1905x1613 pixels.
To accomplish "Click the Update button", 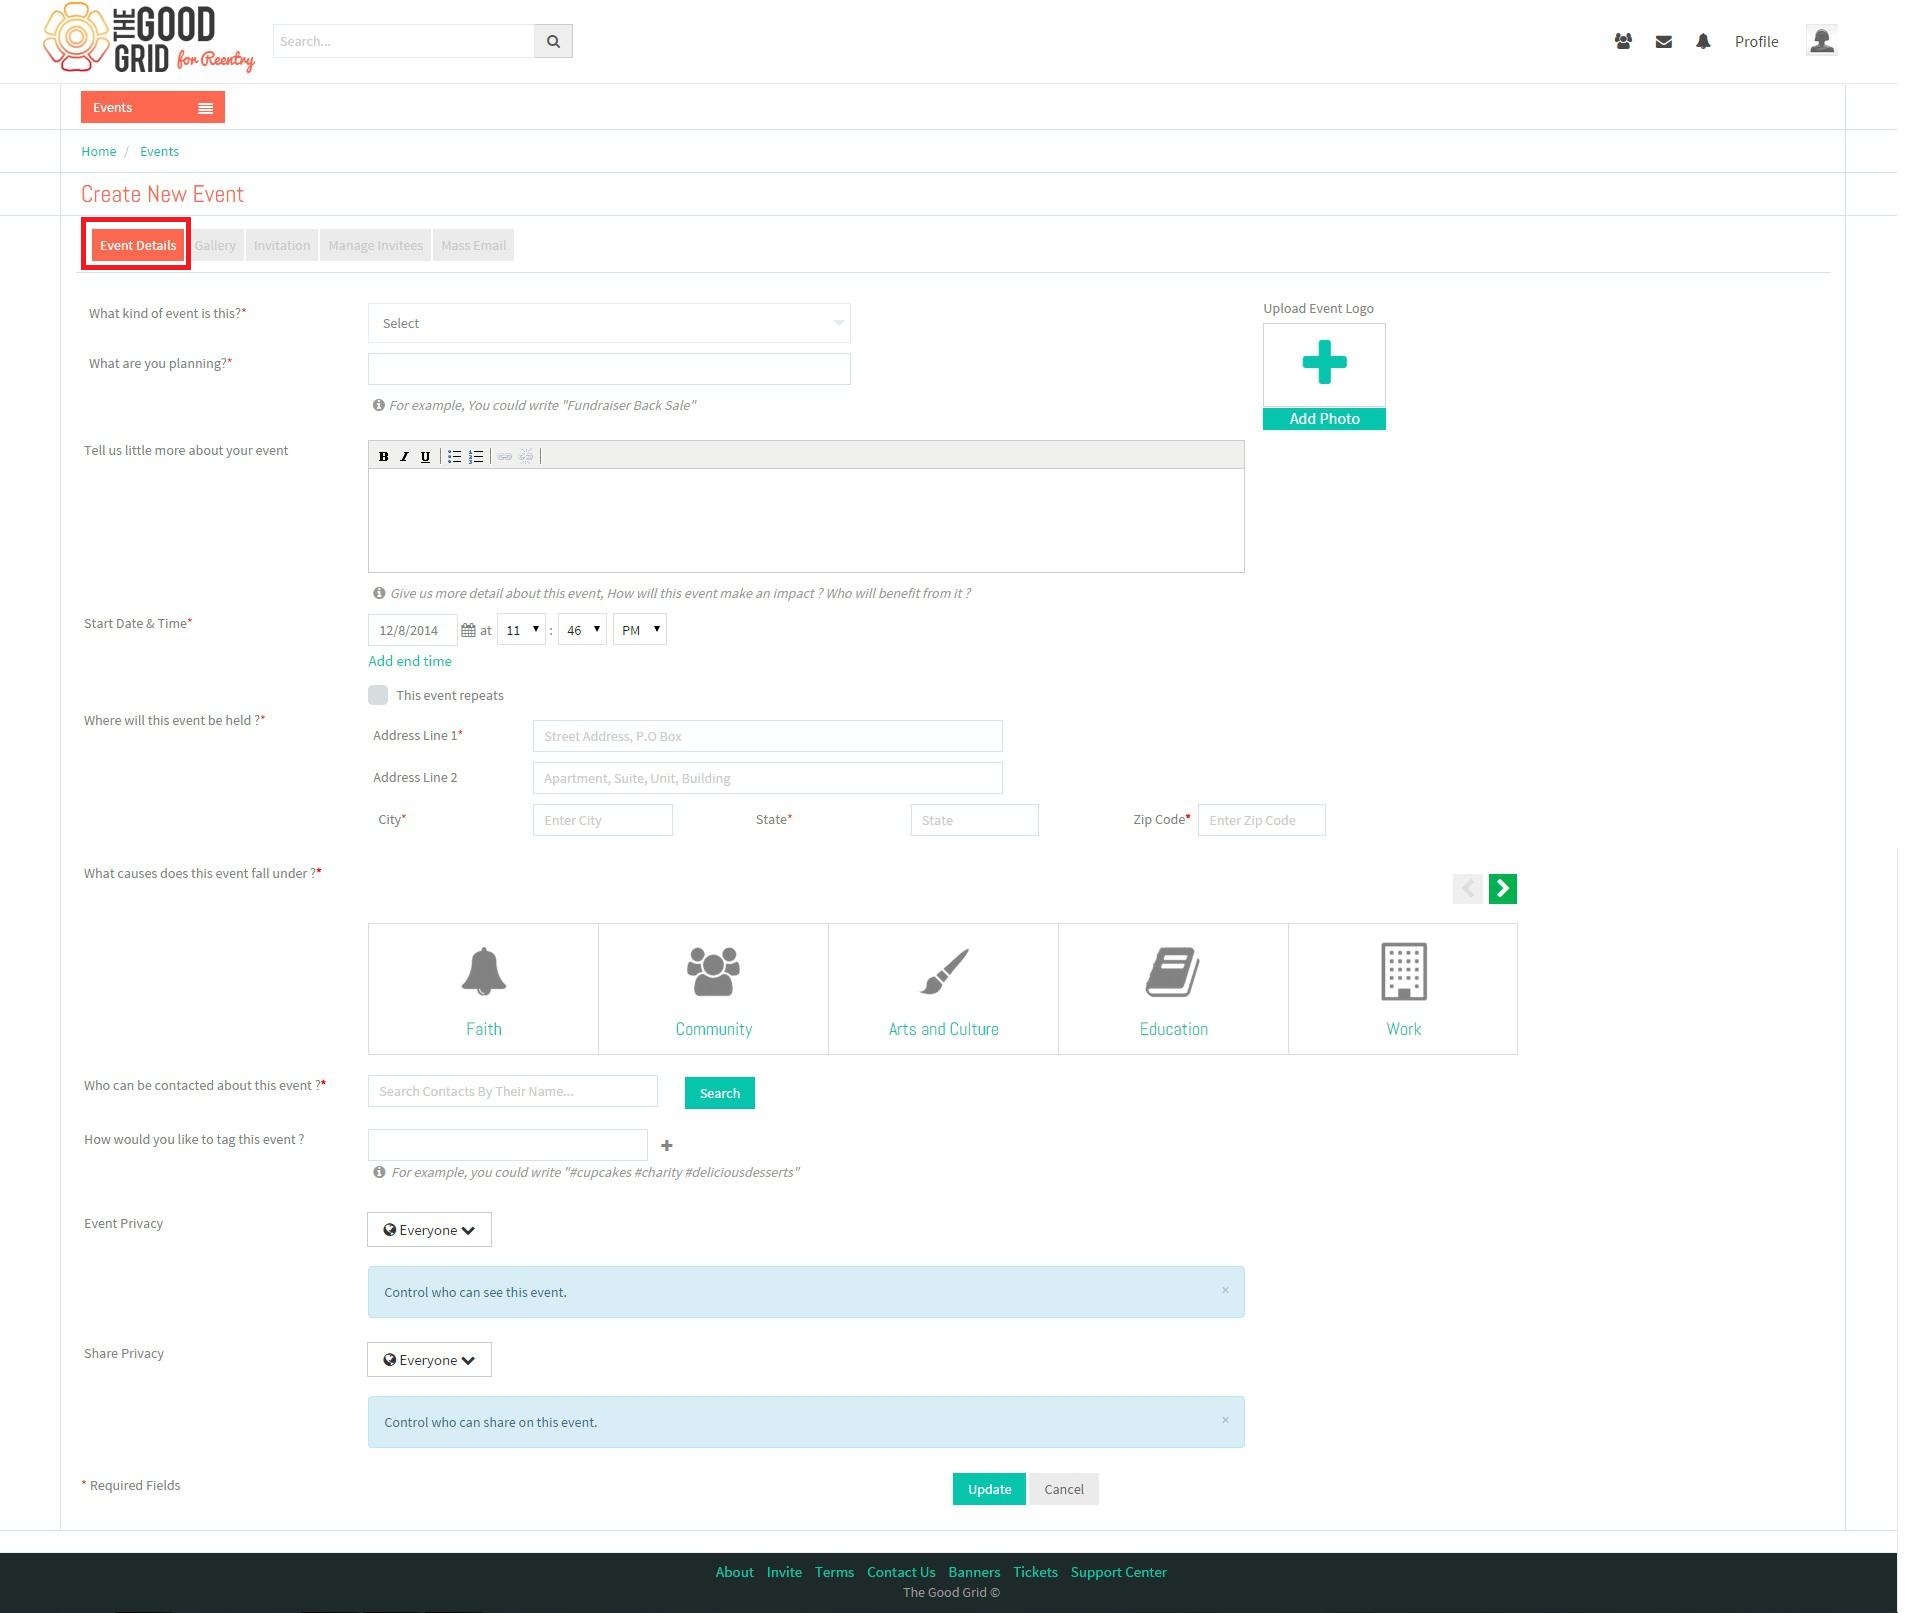I will pyautogui.click(x=989, y=1489).
